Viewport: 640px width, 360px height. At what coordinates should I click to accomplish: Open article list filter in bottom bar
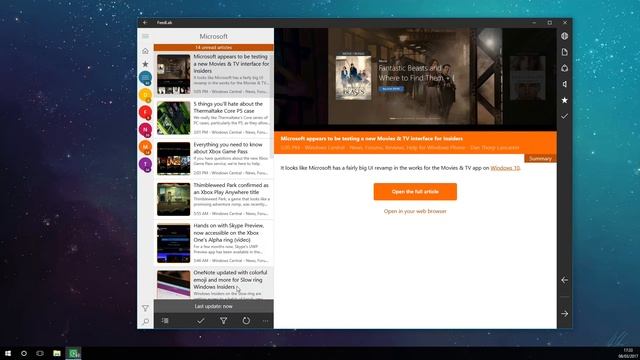tap(224, 321)
